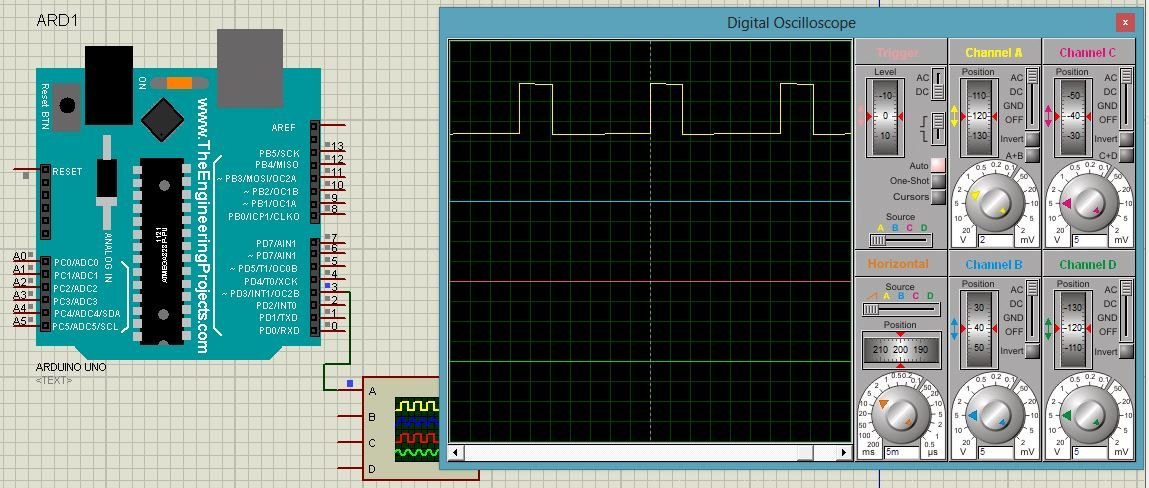
Task: Click the Trigger AC/DC coupling slider
Action: (936, 84)
